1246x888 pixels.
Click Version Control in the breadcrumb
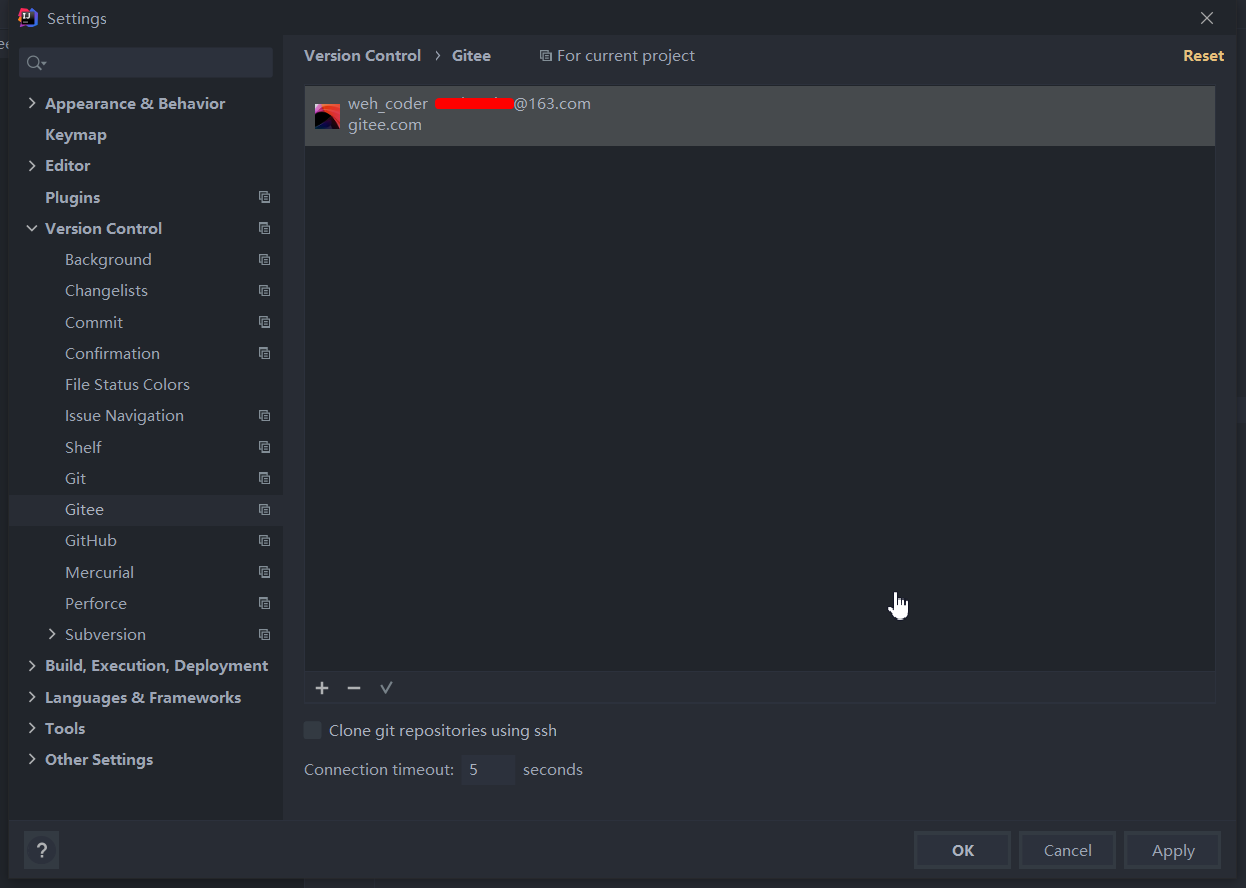click(362, 56)
